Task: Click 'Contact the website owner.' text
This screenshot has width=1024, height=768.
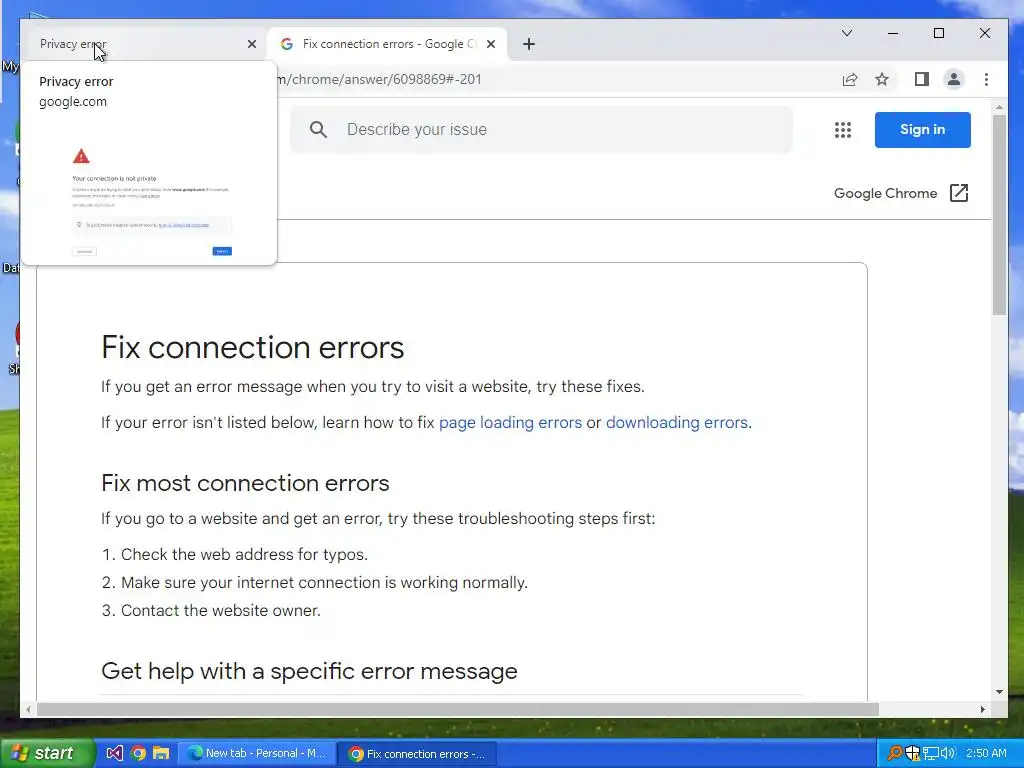Action: [221, 611]
